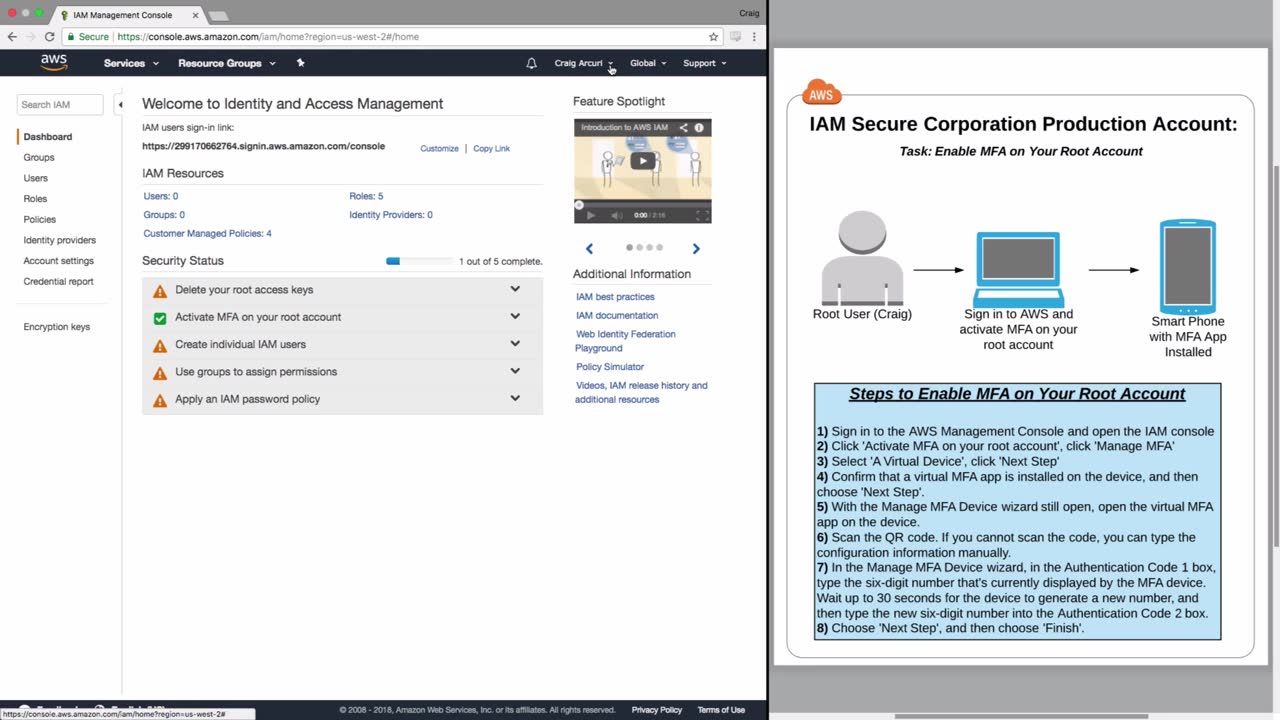
Task: Open the IAM best practices link
Action: coord(615,297)
